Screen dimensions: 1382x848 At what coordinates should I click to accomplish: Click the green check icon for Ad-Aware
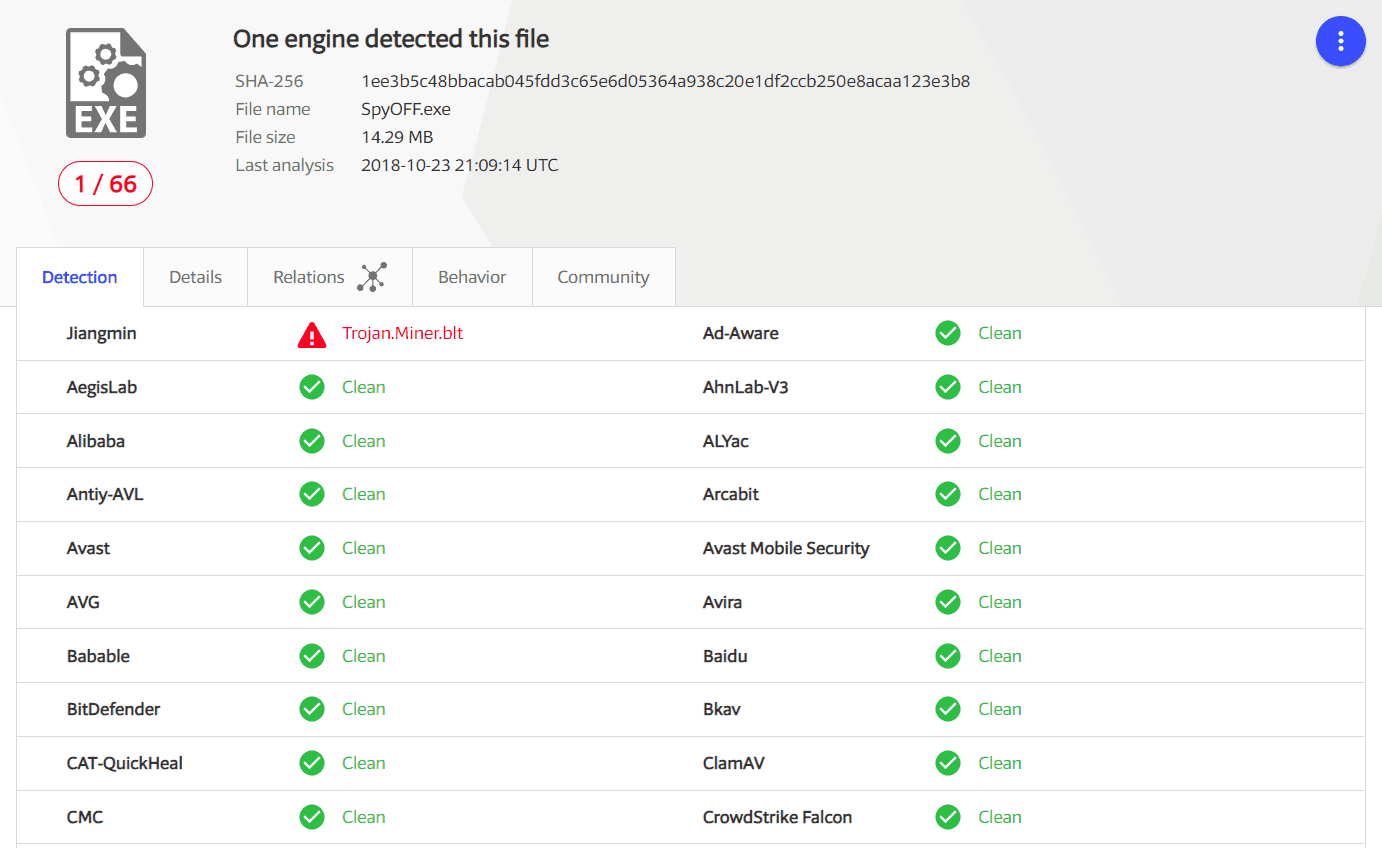tap(948, 333)
